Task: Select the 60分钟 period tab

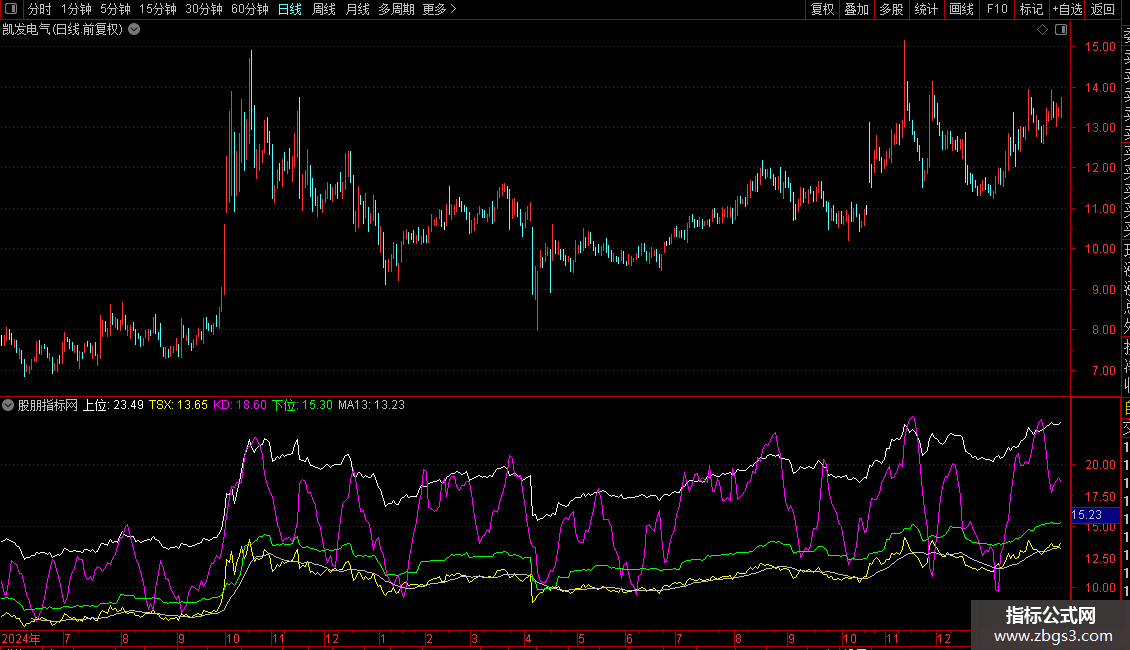Action: click(250, 9)
